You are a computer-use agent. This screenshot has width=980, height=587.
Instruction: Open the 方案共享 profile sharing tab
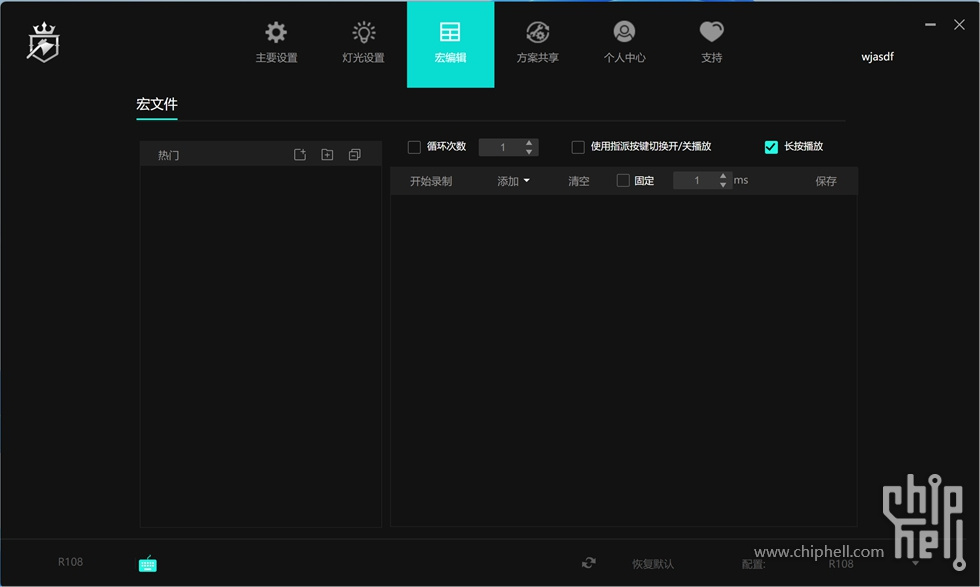point(538,43)
